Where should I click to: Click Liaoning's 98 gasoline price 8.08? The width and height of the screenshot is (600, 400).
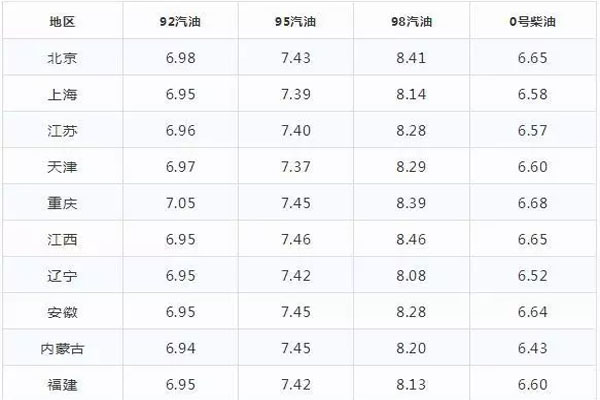coord(411,276)
